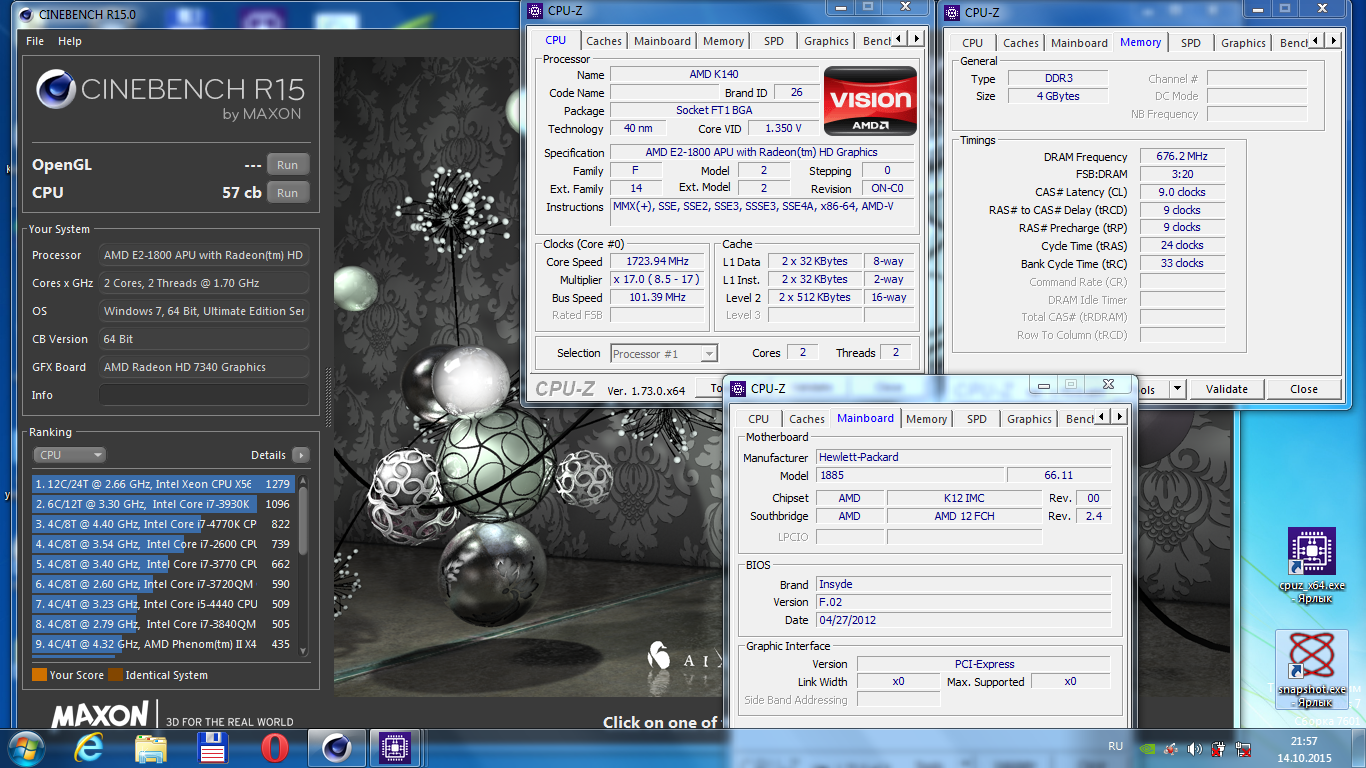Click the CPU-Z CPU window title bar icon
This screenshot has height=768, width=1366.
pyautogui.click(x=534, y=10)
